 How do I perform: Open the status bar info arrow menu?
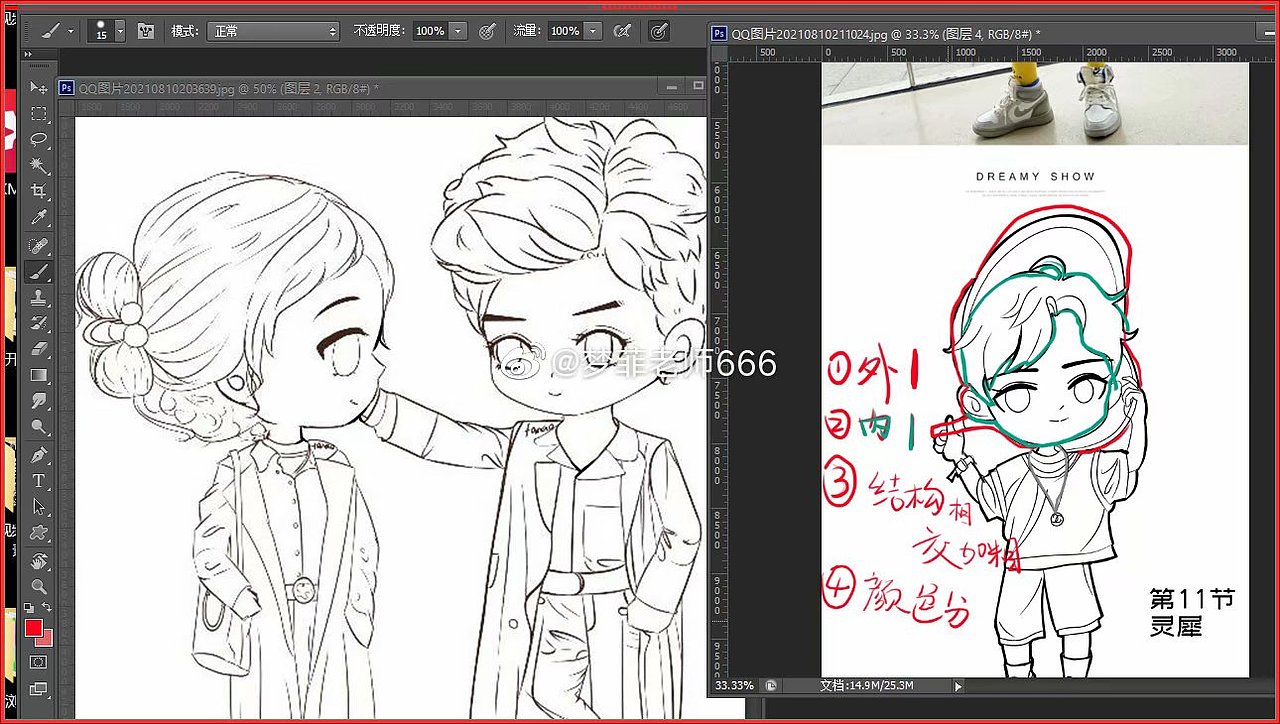click(x=957, y=686)
